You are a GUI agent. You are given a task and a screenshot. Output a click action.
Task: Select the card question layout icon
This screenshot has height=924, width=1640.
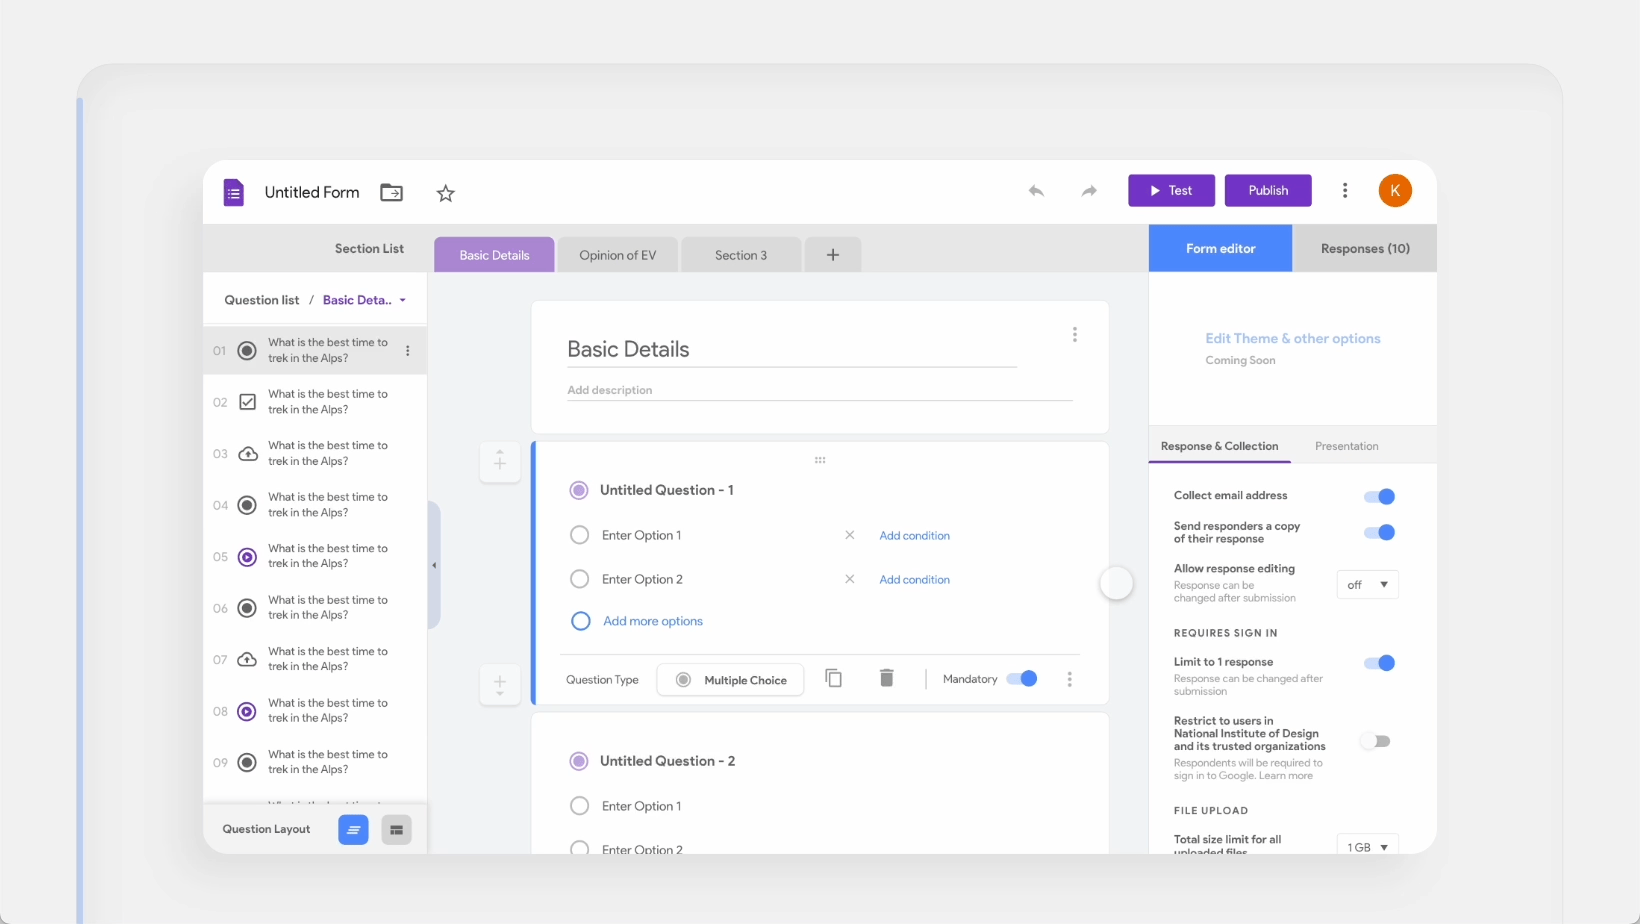[397, 830]
